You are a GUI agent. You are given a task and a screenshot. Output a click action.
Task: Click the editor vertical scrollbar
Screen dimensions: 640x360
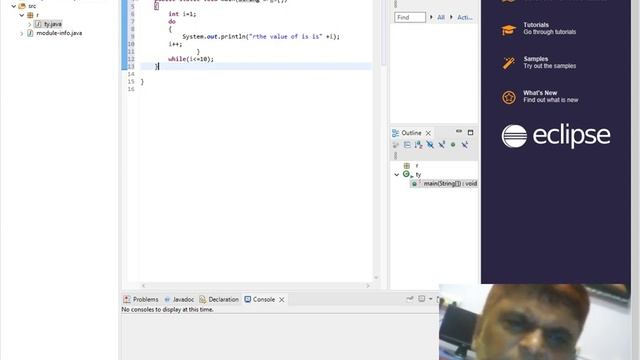coord(383,33)
